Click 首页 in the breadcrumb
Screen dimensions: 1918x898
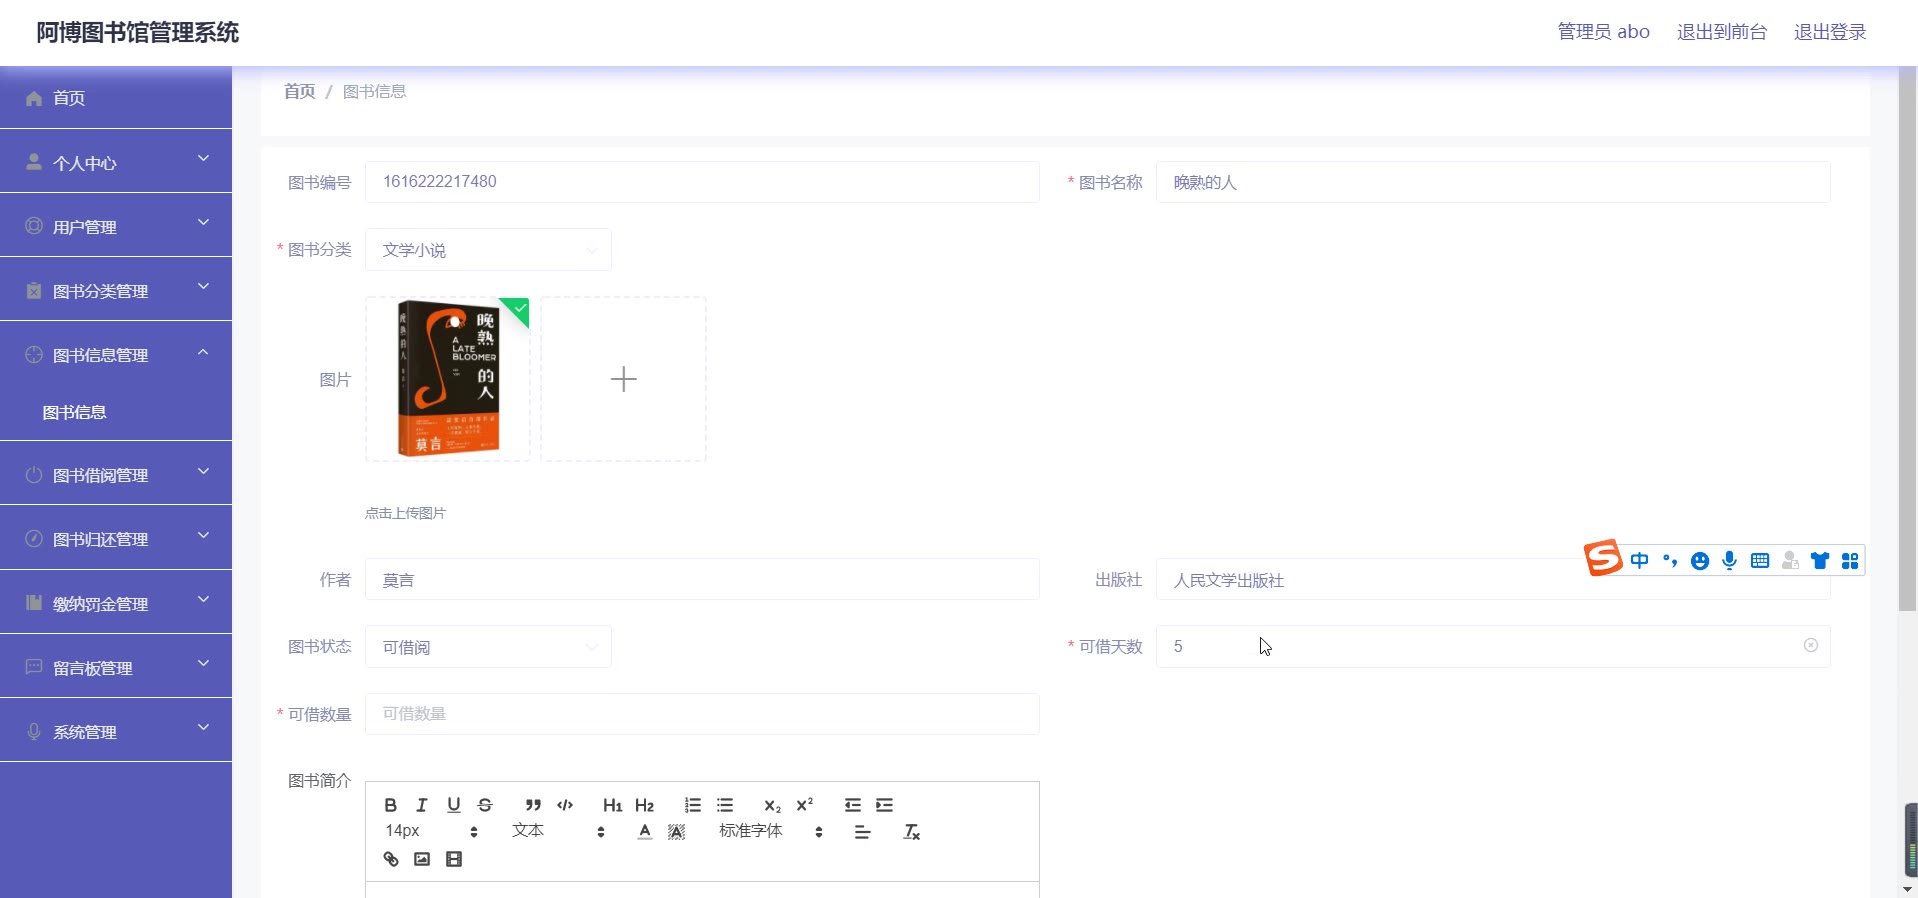pos(300,91)
